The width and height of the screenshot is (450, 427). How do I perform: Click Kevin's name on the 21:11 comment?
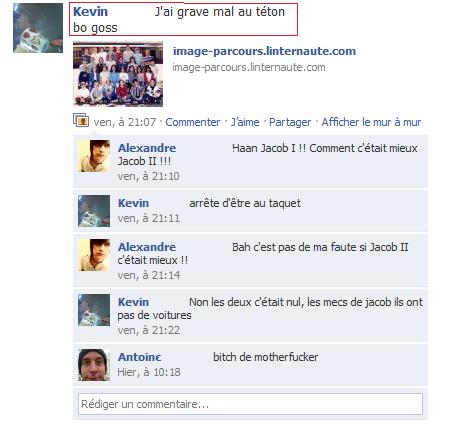[x=133, y=203]
